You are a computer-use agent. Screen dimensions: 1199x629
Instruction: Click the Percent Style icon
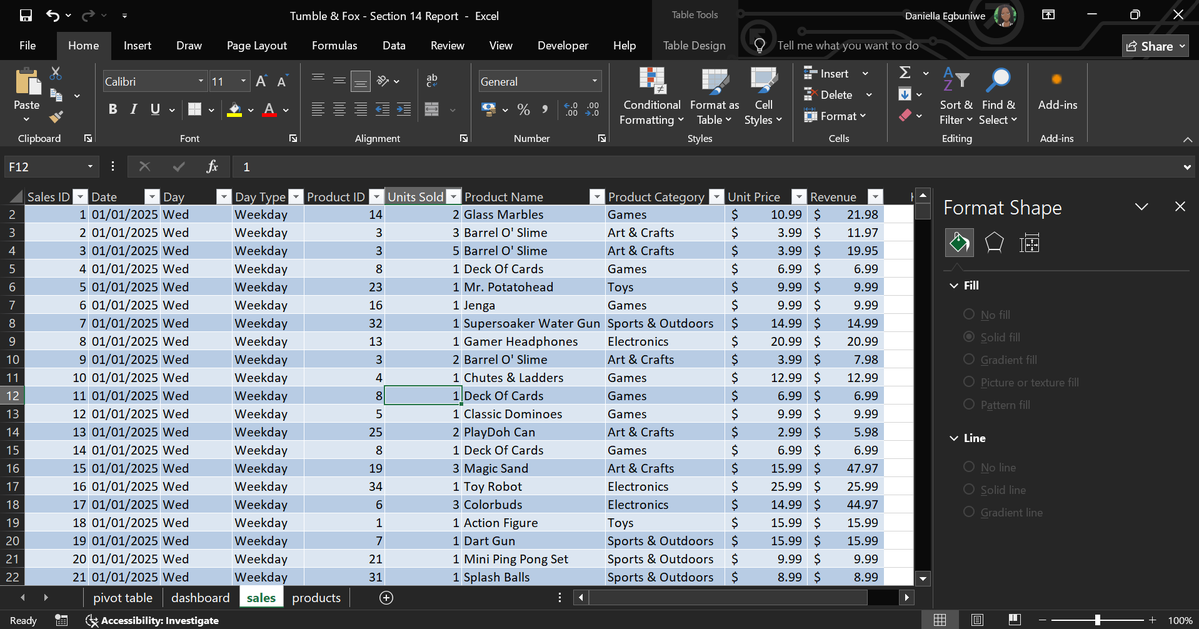(524, 109)
